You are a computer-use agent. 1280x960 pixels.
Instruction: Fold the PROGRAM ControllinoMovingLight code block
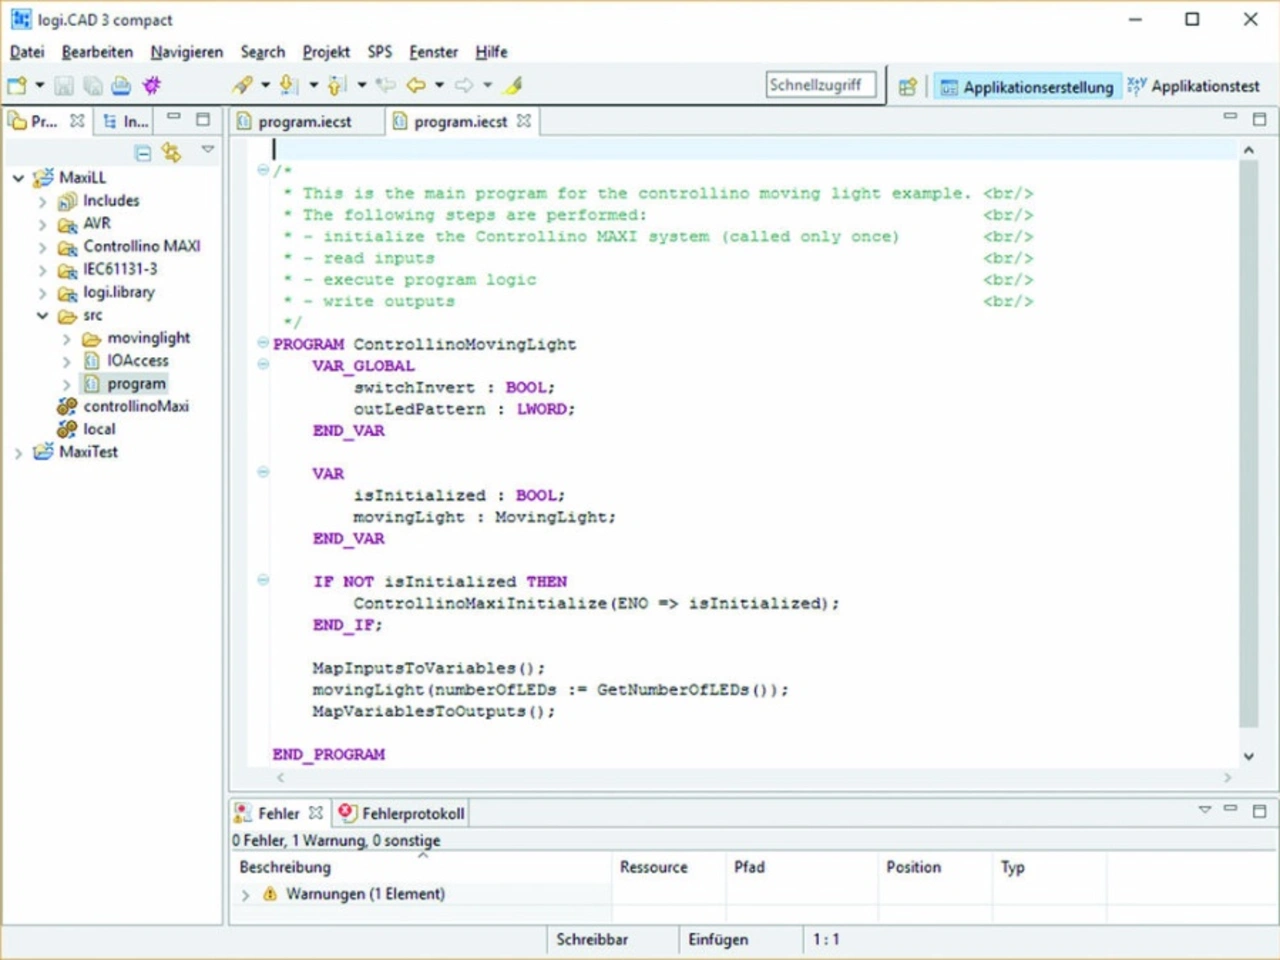263,343
